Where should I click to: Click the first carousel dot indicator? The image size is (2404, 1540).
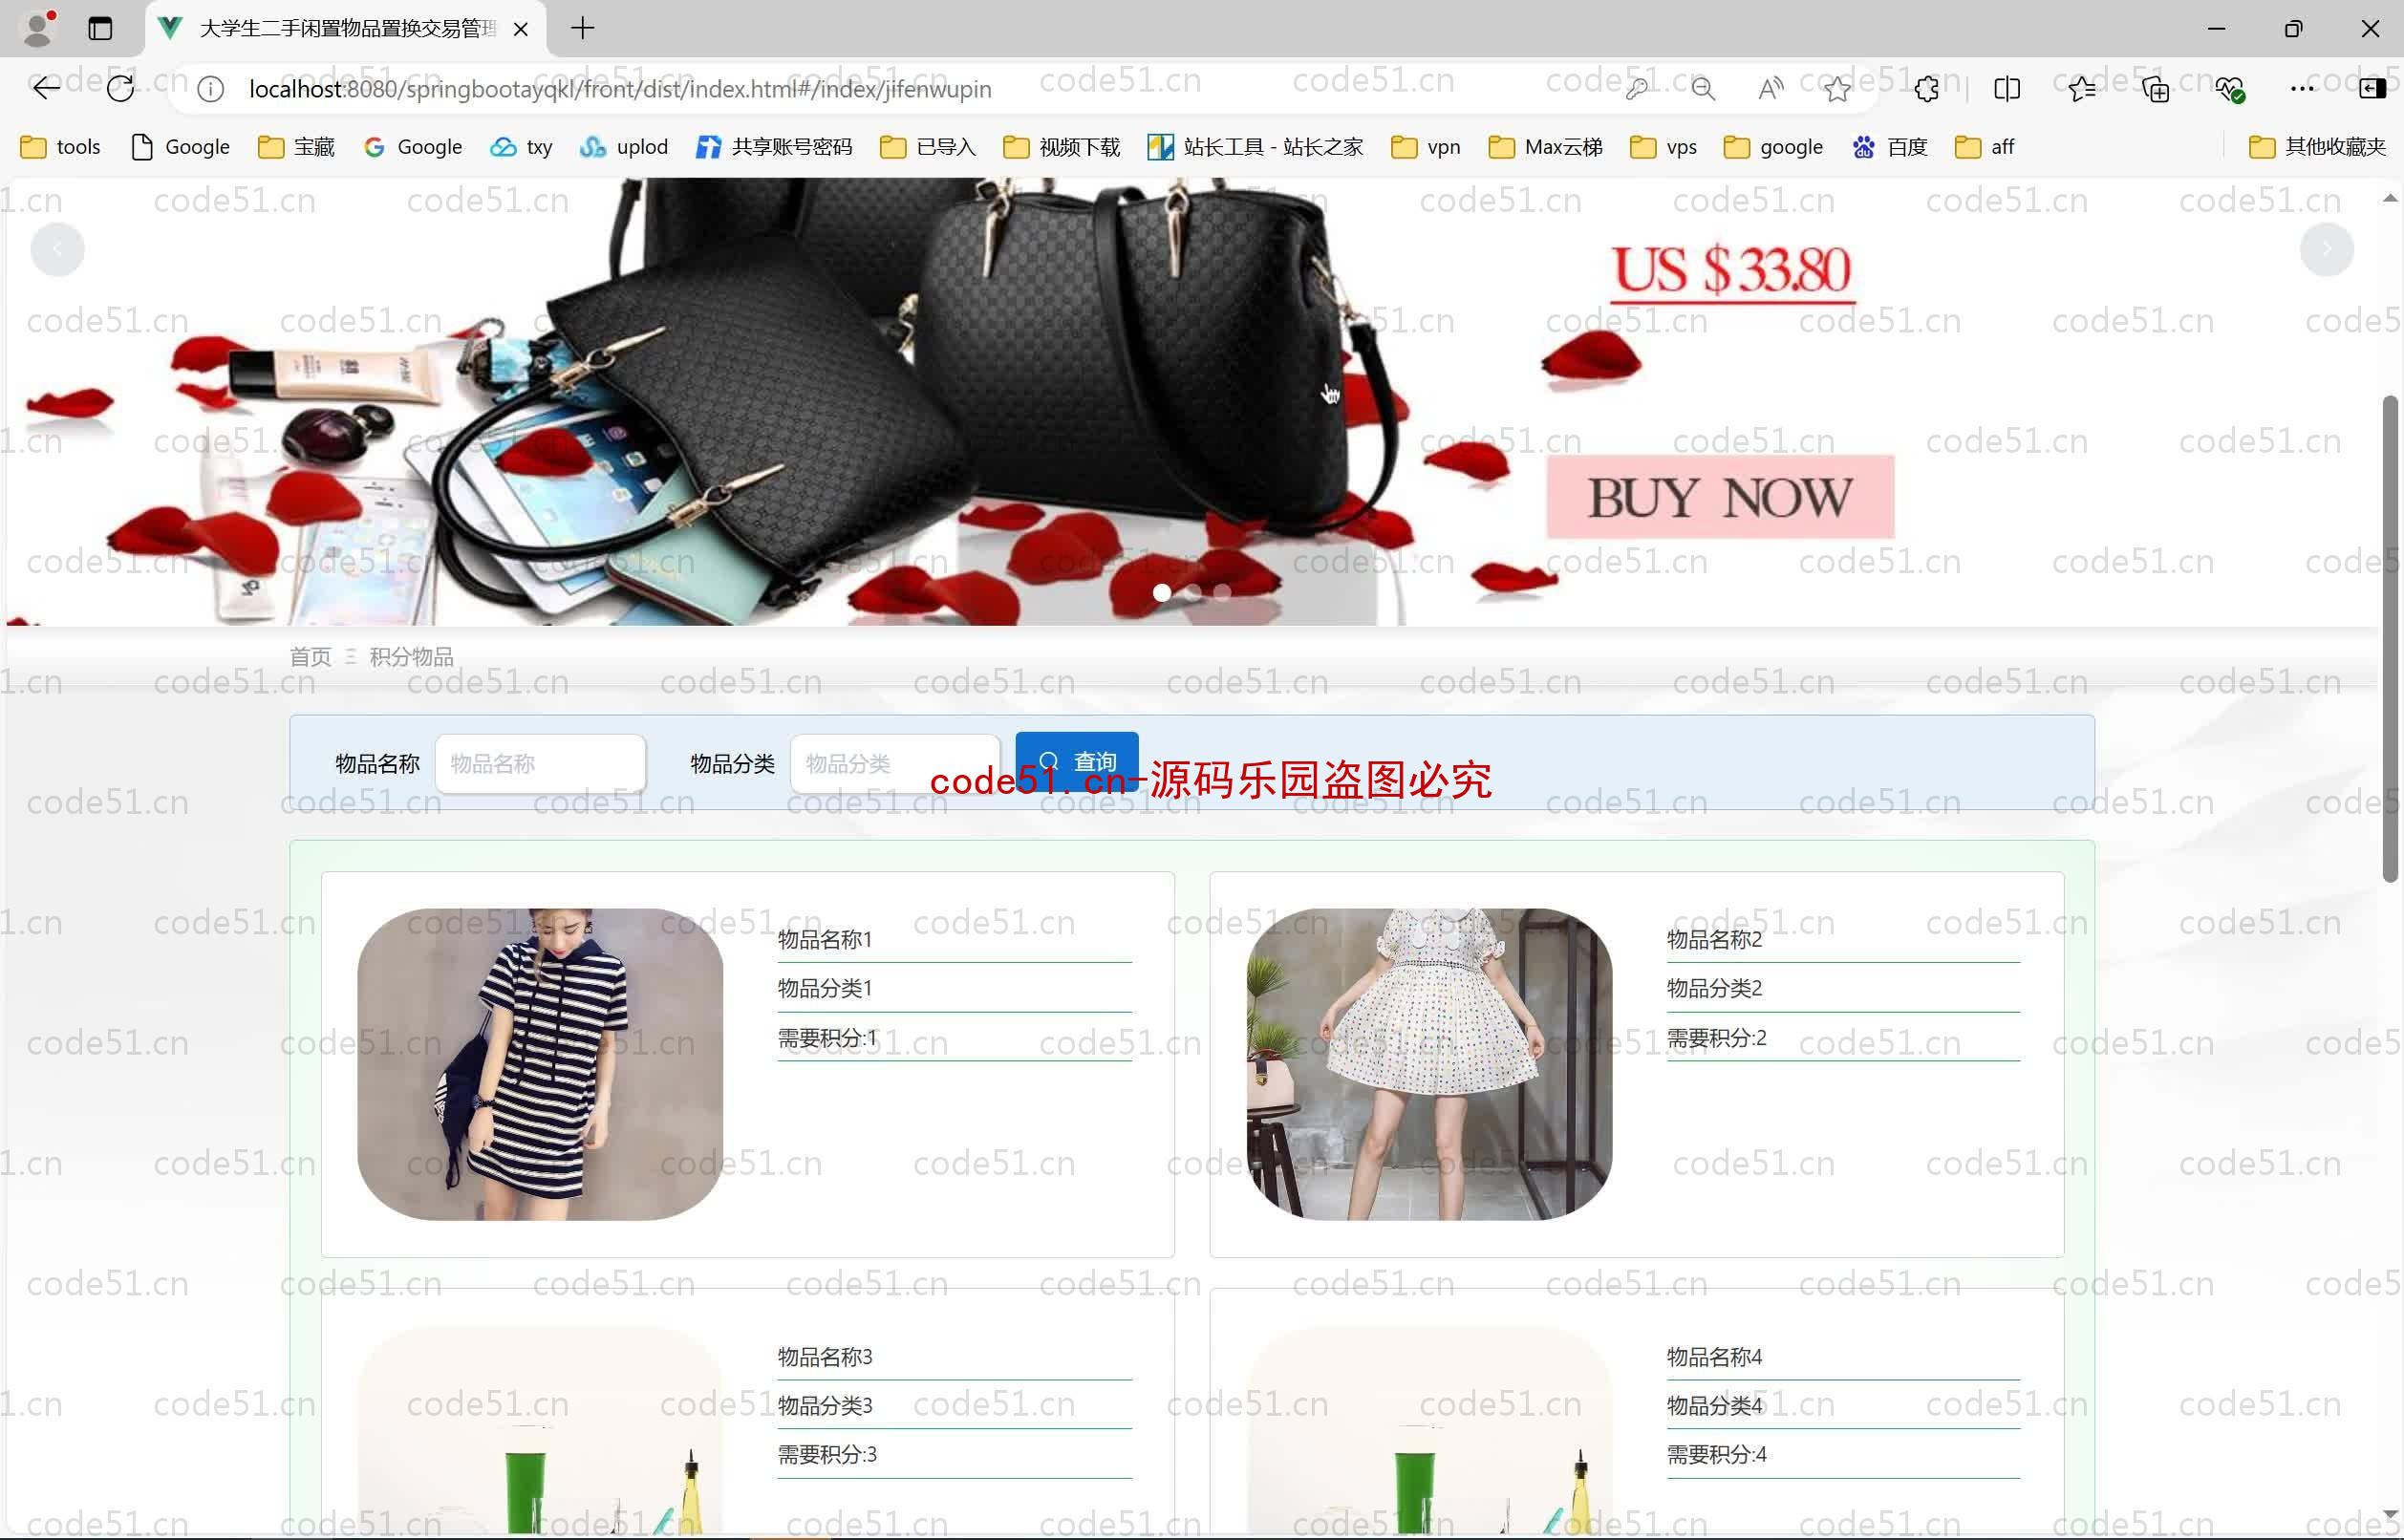pos(1160,592)
